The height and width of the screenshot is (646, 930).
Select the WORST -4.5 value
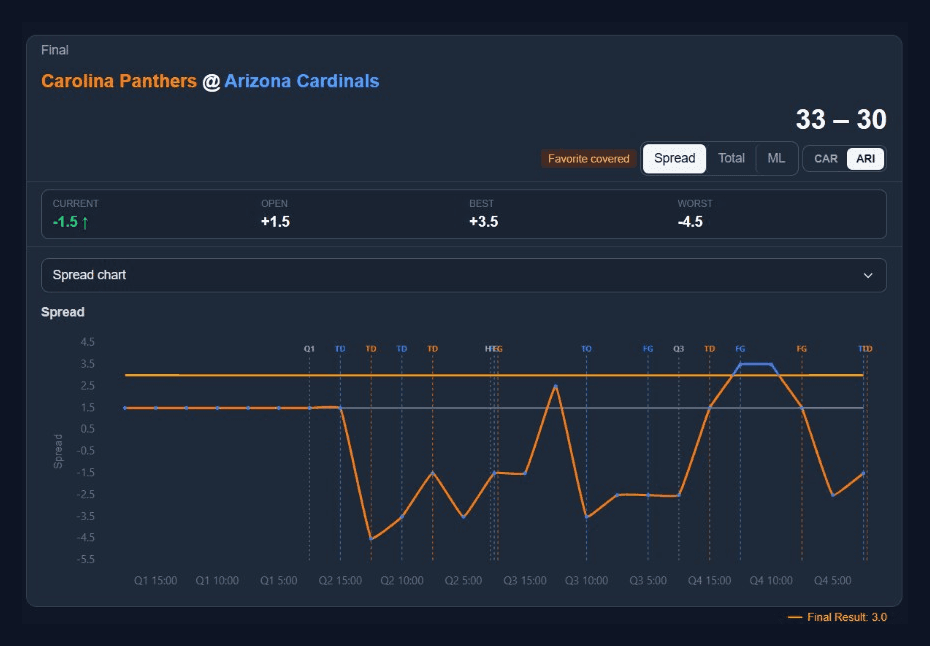(x=690, y=222)
